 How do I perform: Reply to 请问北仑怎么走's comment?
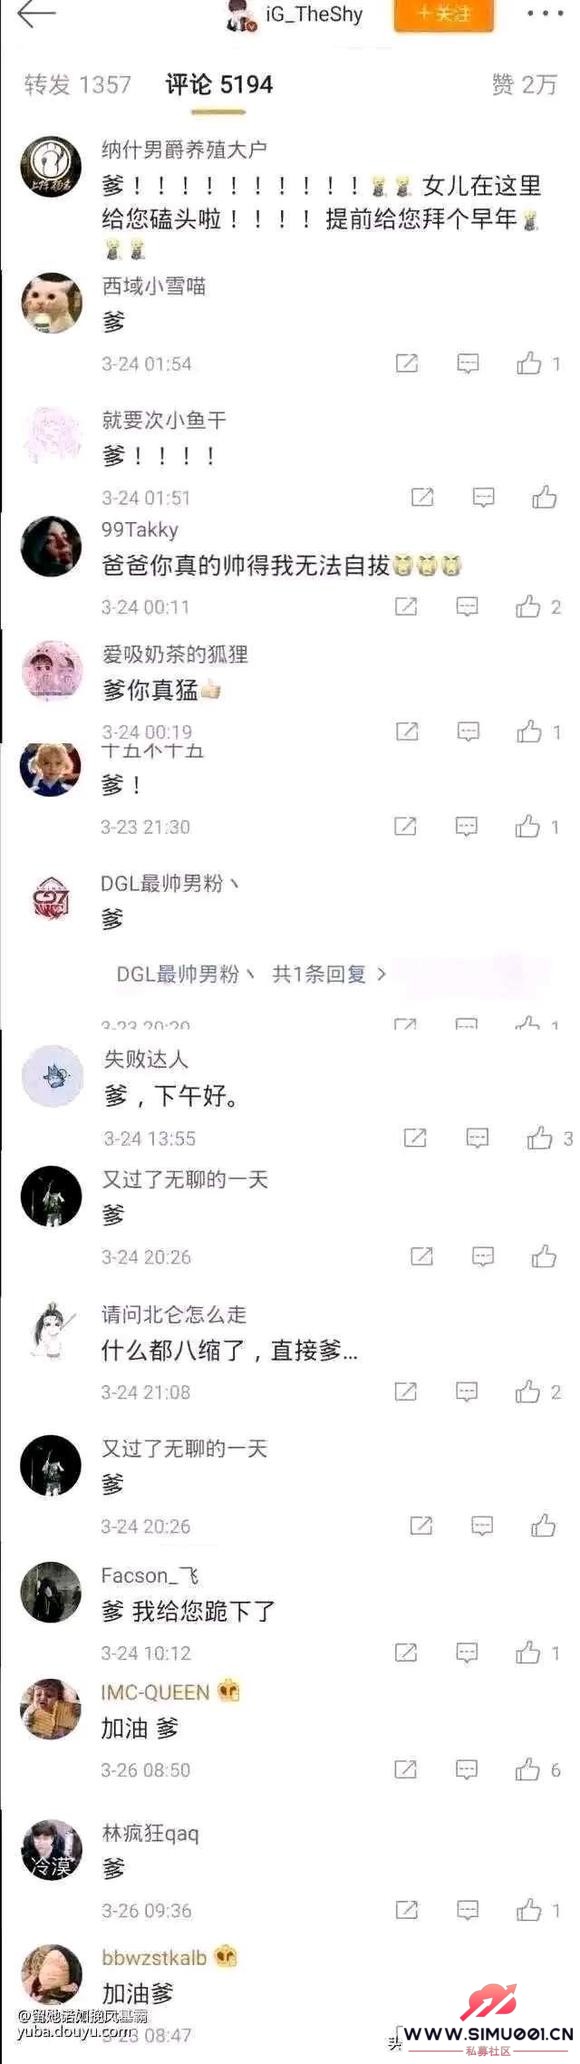coord(467,1392)
